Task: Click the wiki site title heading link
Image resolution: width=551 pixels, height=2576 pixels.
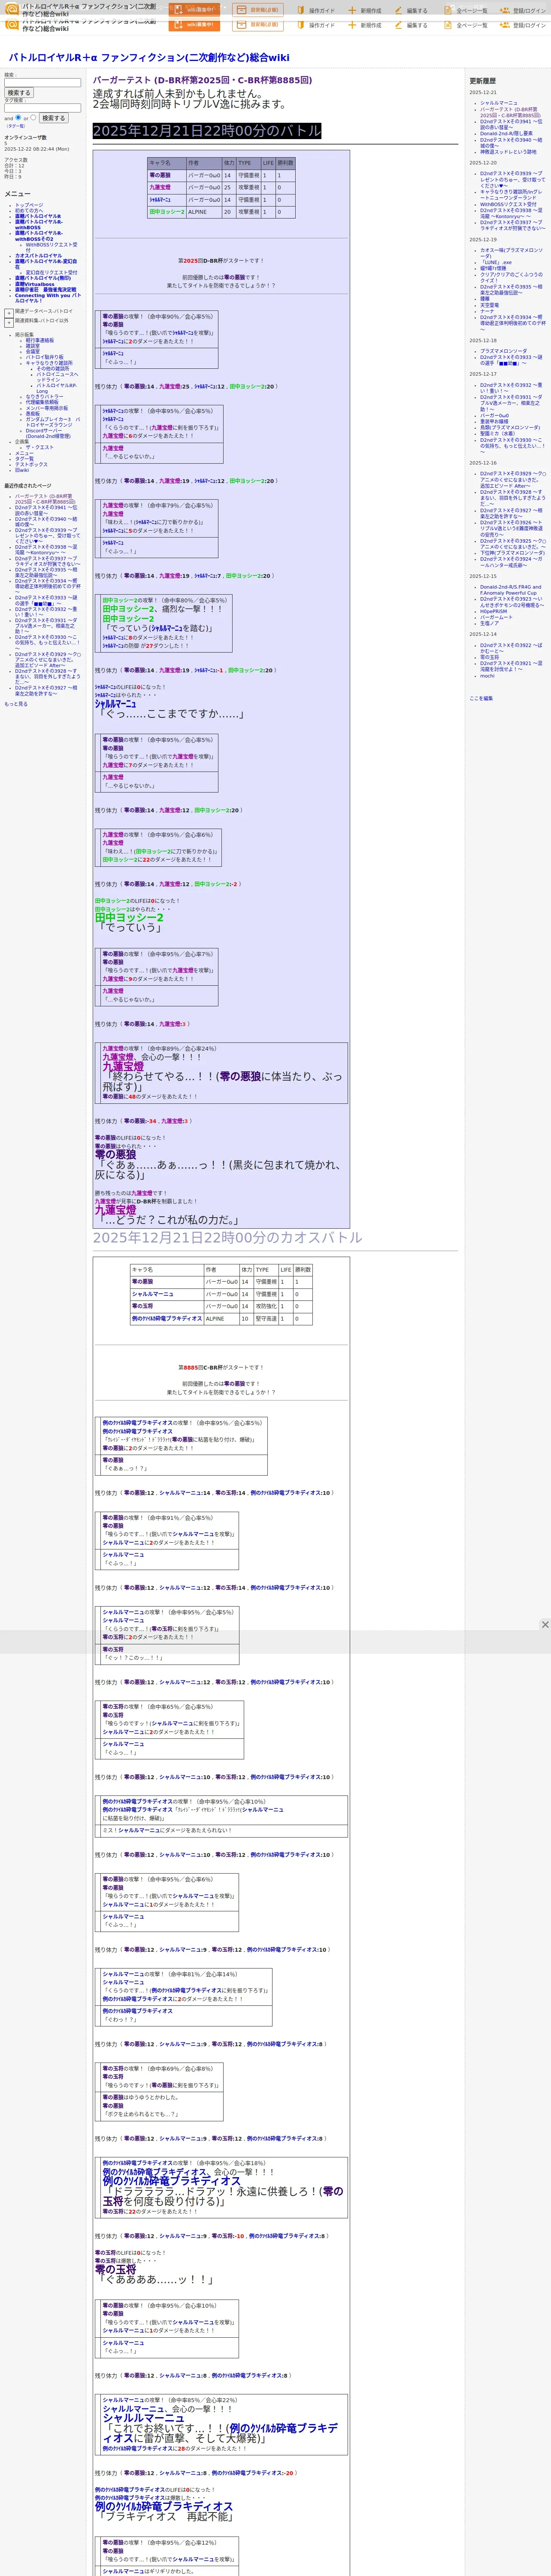Action: point(149,58)
